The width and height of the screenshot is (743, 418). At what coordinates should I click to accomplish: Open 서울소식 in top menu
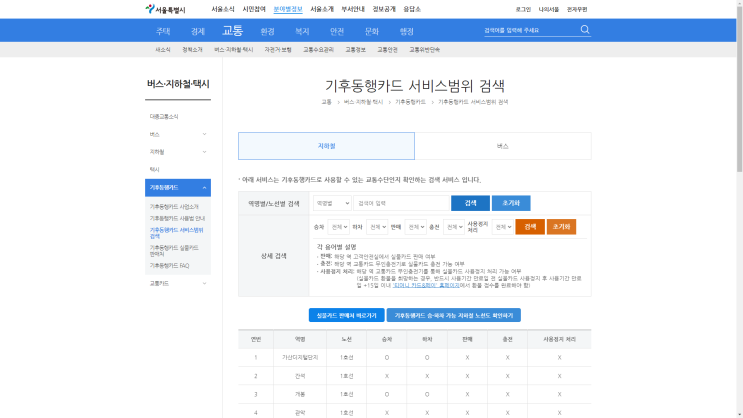point(223,9)
